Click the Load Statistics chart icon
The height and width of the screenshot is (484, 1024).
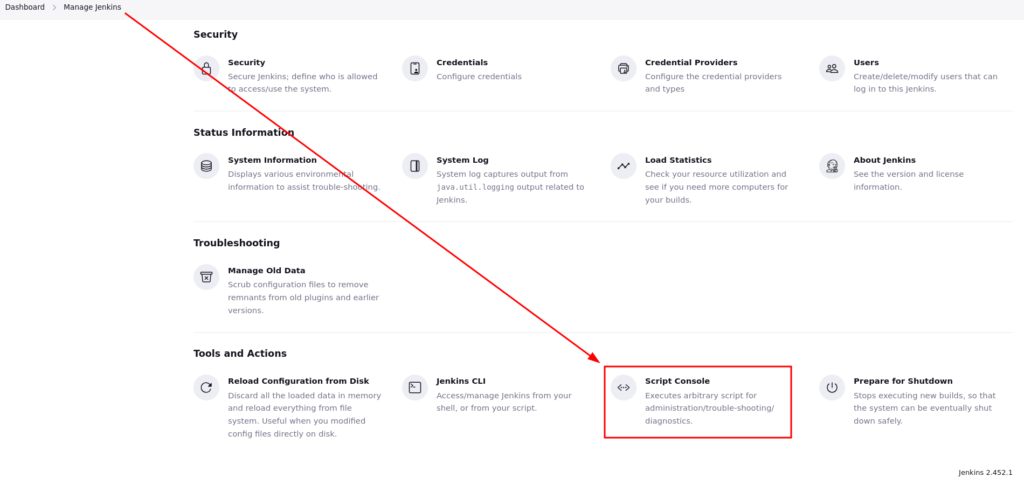[623, 166]
